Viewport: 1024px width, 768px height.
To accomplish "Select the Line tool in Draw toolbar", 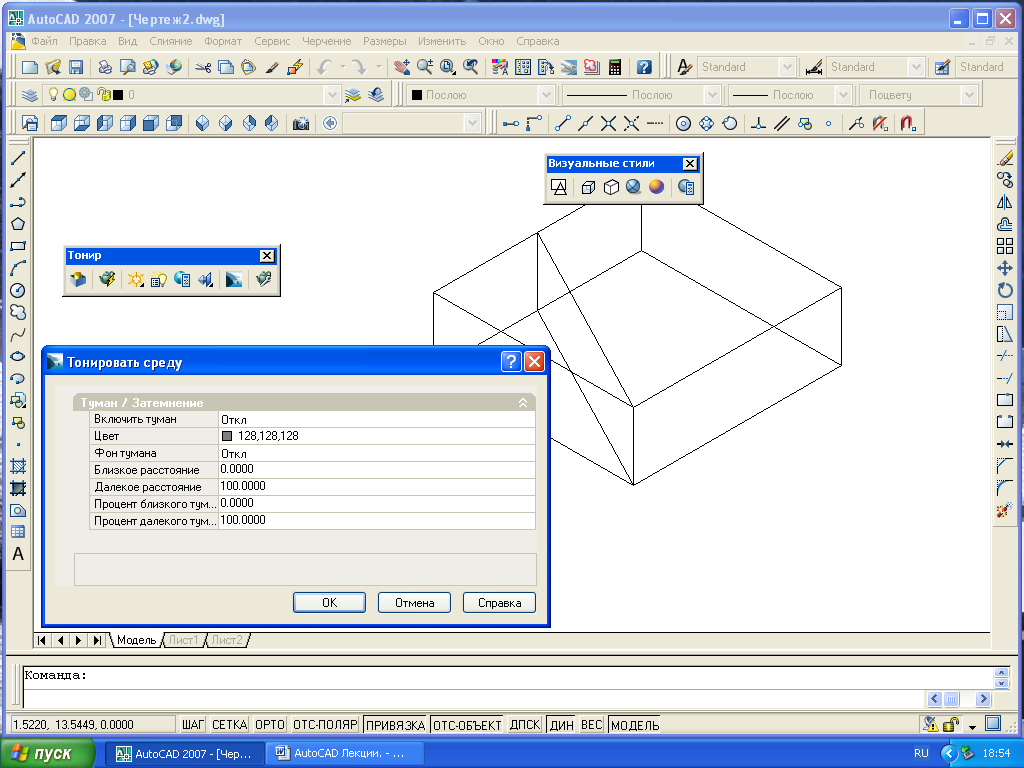I will point(18,157).
